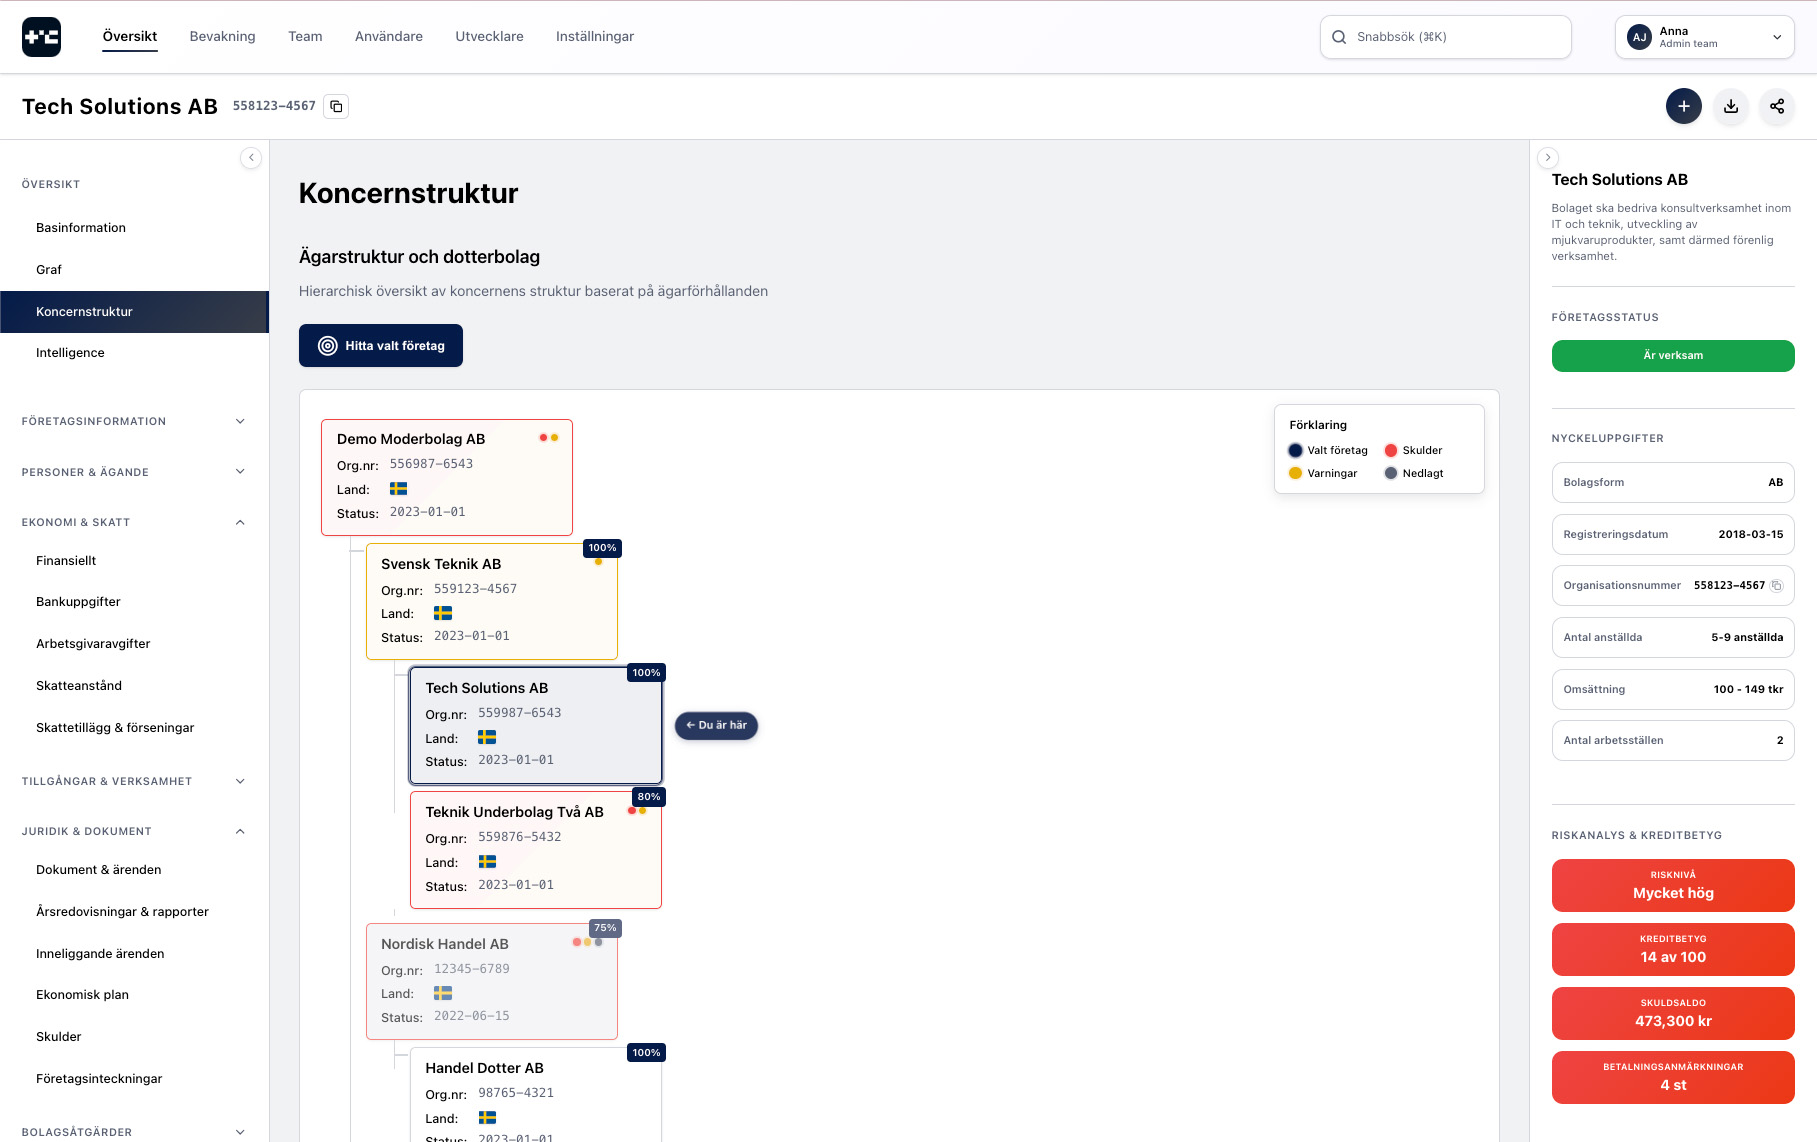Copy the organization number 558123-4567
This screenshot has width=1817, height=1142.
pyautogui.click(x=336, y=105)
